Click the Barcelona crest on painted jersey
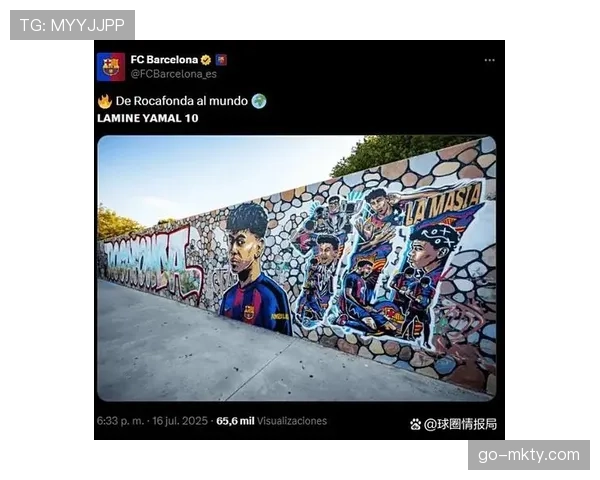The image size is (600, 480). click(x=249, y=312)
